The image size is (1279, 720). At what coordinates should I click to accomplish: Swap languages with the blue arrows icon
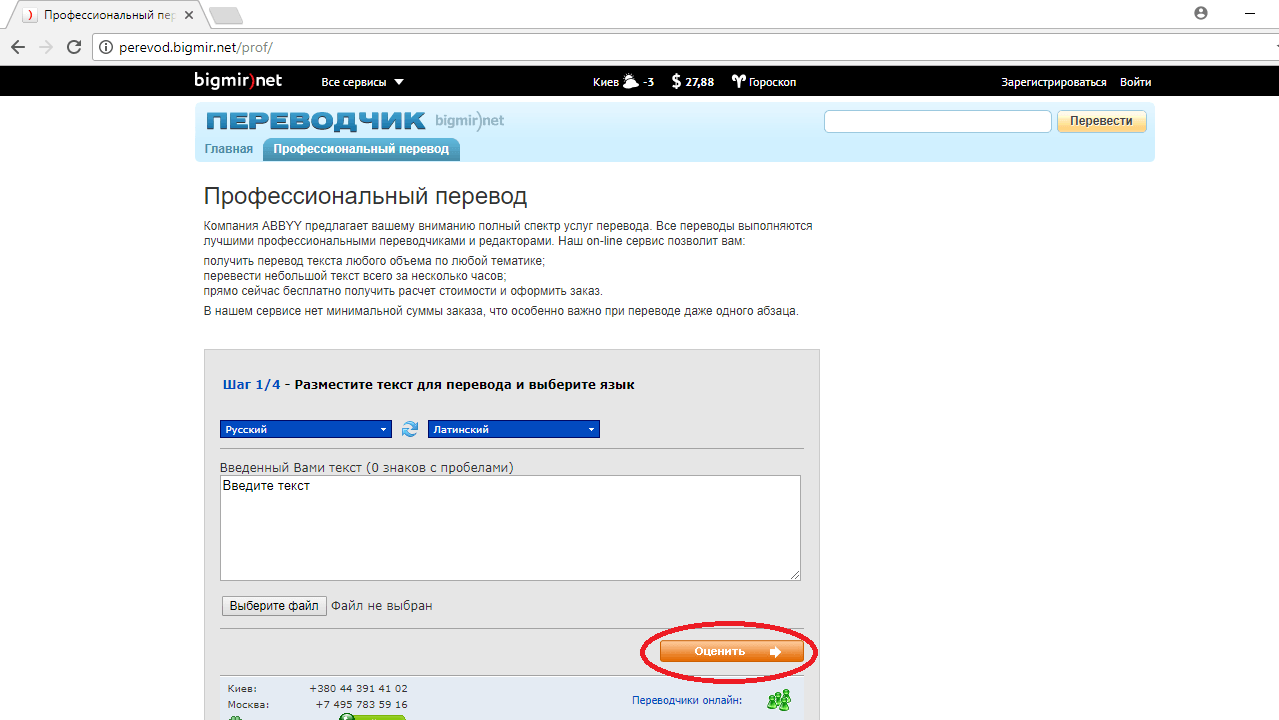pos(409,429)
